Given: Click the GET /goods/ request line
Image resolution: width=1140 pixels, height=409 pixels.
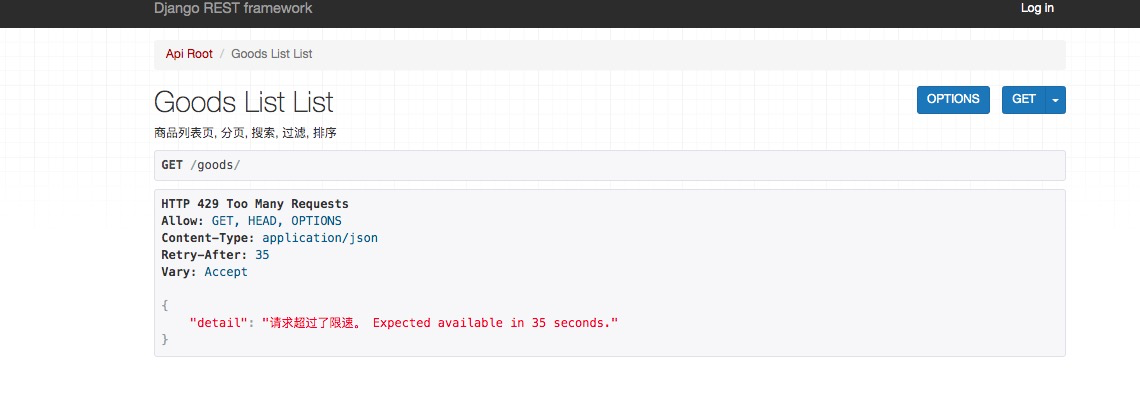Looking at the screenshot, I should point(609,166).
